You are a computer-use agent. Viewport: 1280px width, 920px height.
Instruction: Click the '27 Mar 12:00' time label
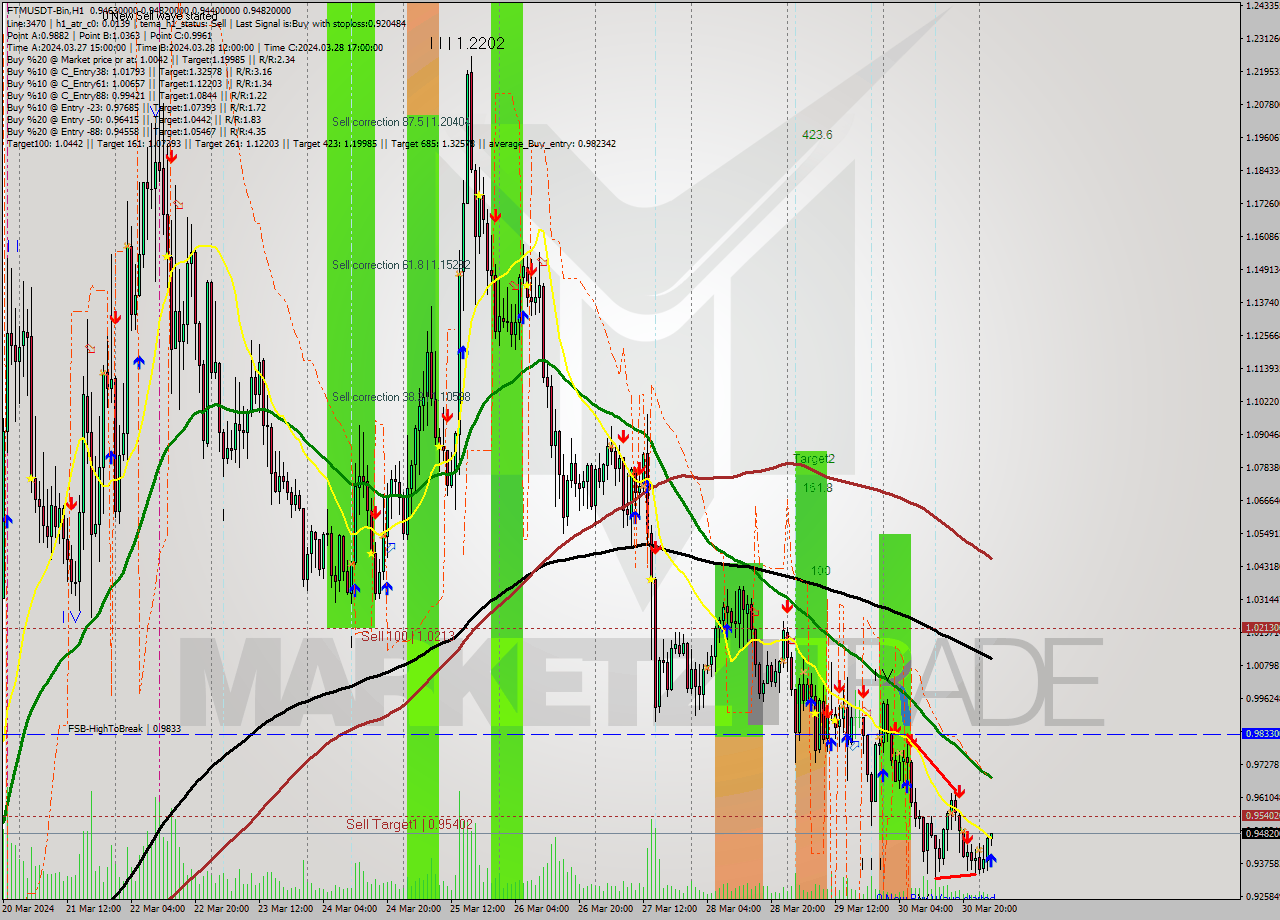point(672,909)
